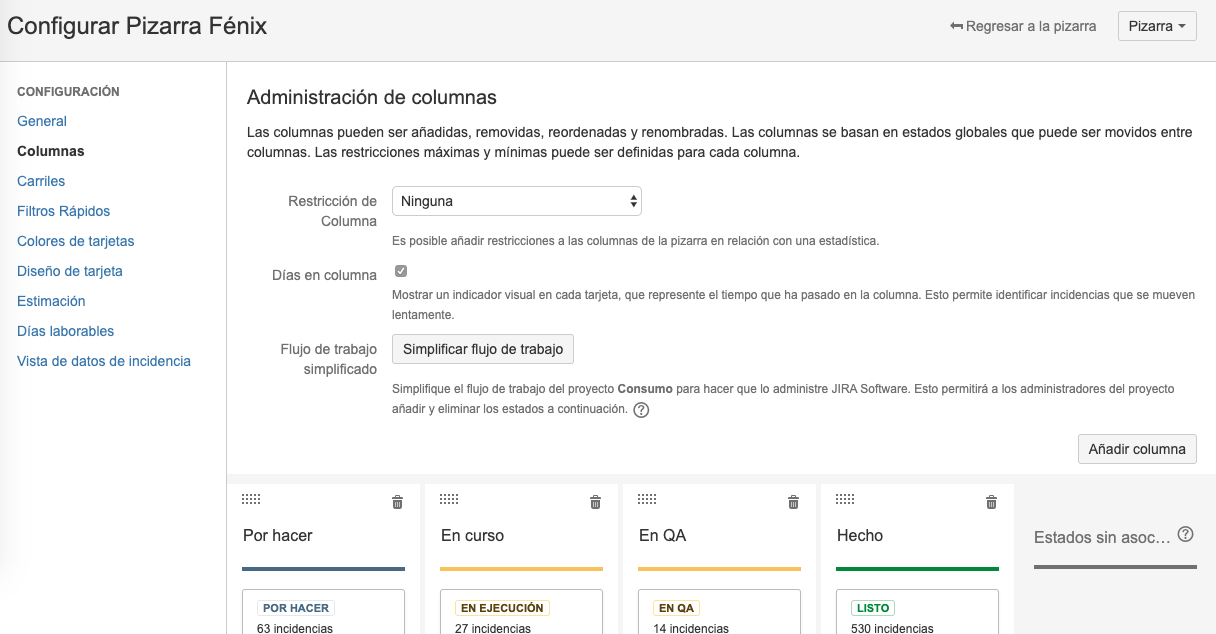Open help icon next to Estados sin asociar
Image resolution: width=1216 pixels, height=634 pixels.
click(1185, 534)
